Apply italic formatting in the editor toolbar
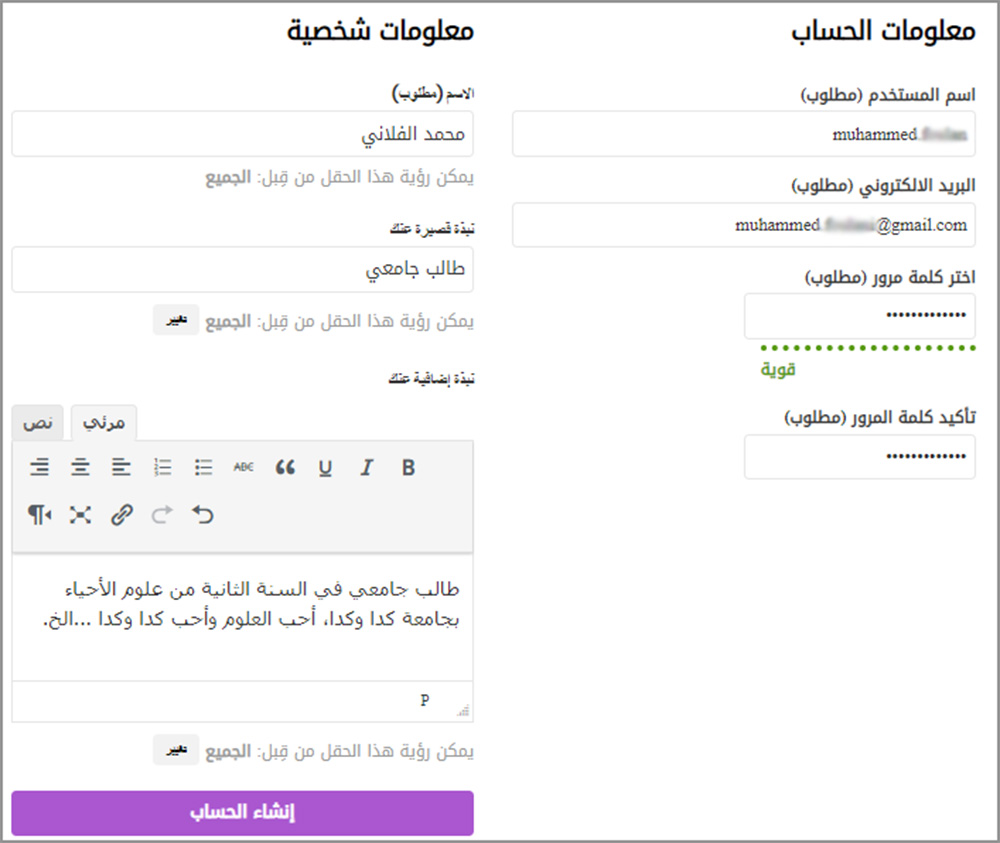Image resolution: width=1000 pixels, height=843 pixels. click(x=367, y=467)
